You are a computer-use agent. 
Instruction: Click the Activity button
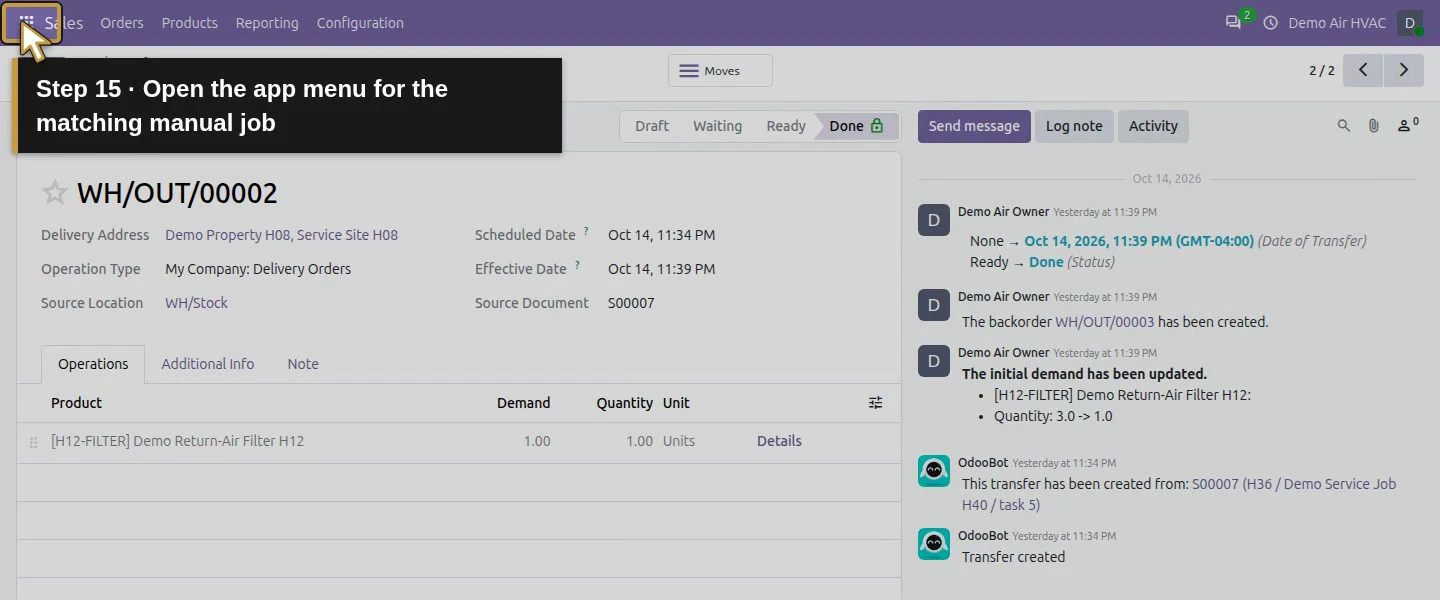pos(1153,126)
